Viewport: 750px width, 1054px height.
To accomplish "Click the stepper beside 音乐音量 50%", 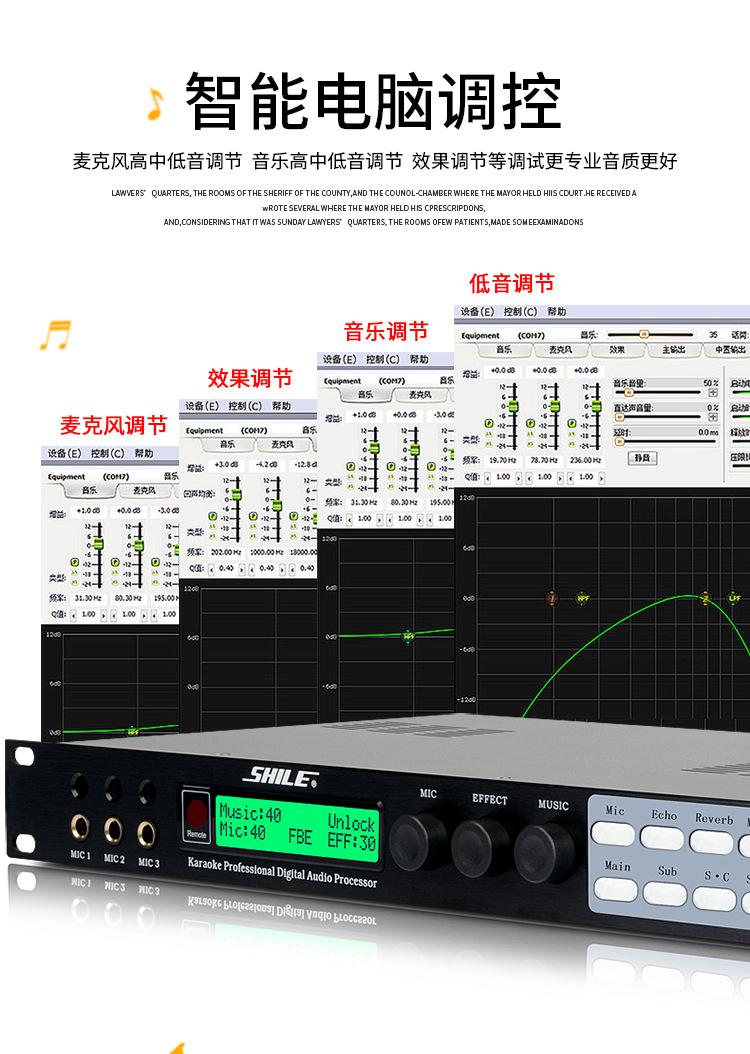I will [x=715, y=391].
